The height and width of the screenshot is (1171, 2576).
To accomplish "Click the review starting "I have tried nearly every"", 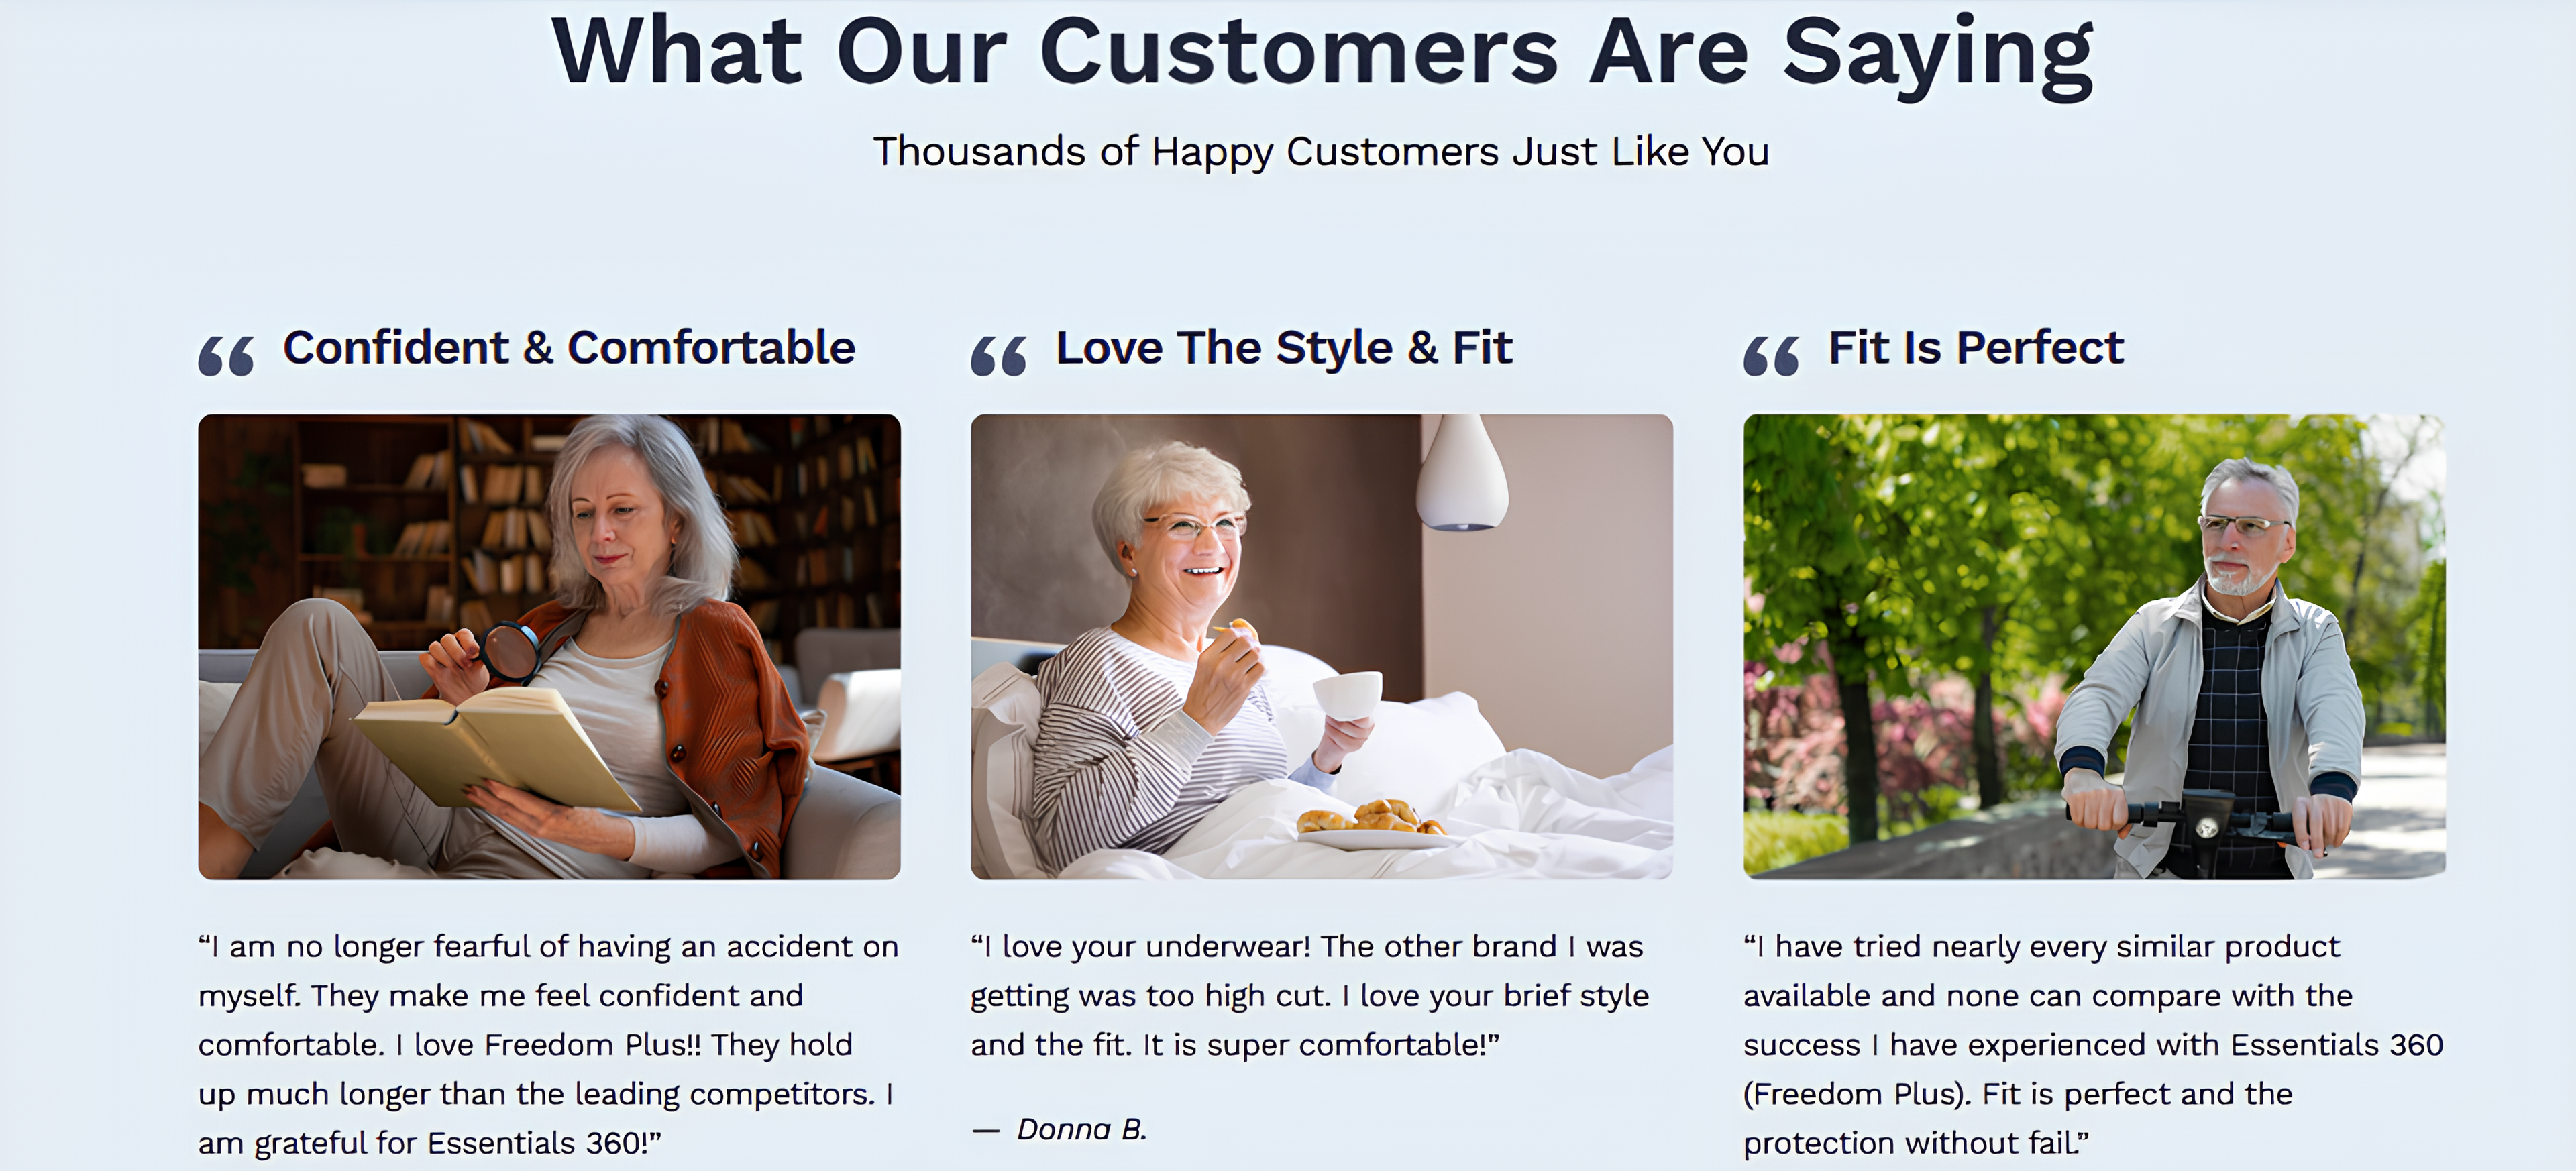I will pos(2092,1044).
